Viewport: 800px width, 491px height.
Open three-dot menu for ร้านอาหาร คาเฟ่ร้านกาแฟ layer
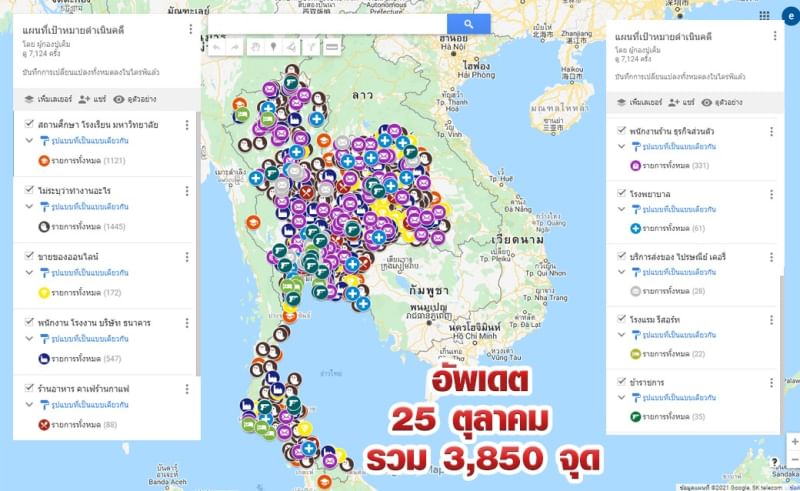(x=187, y=389)
